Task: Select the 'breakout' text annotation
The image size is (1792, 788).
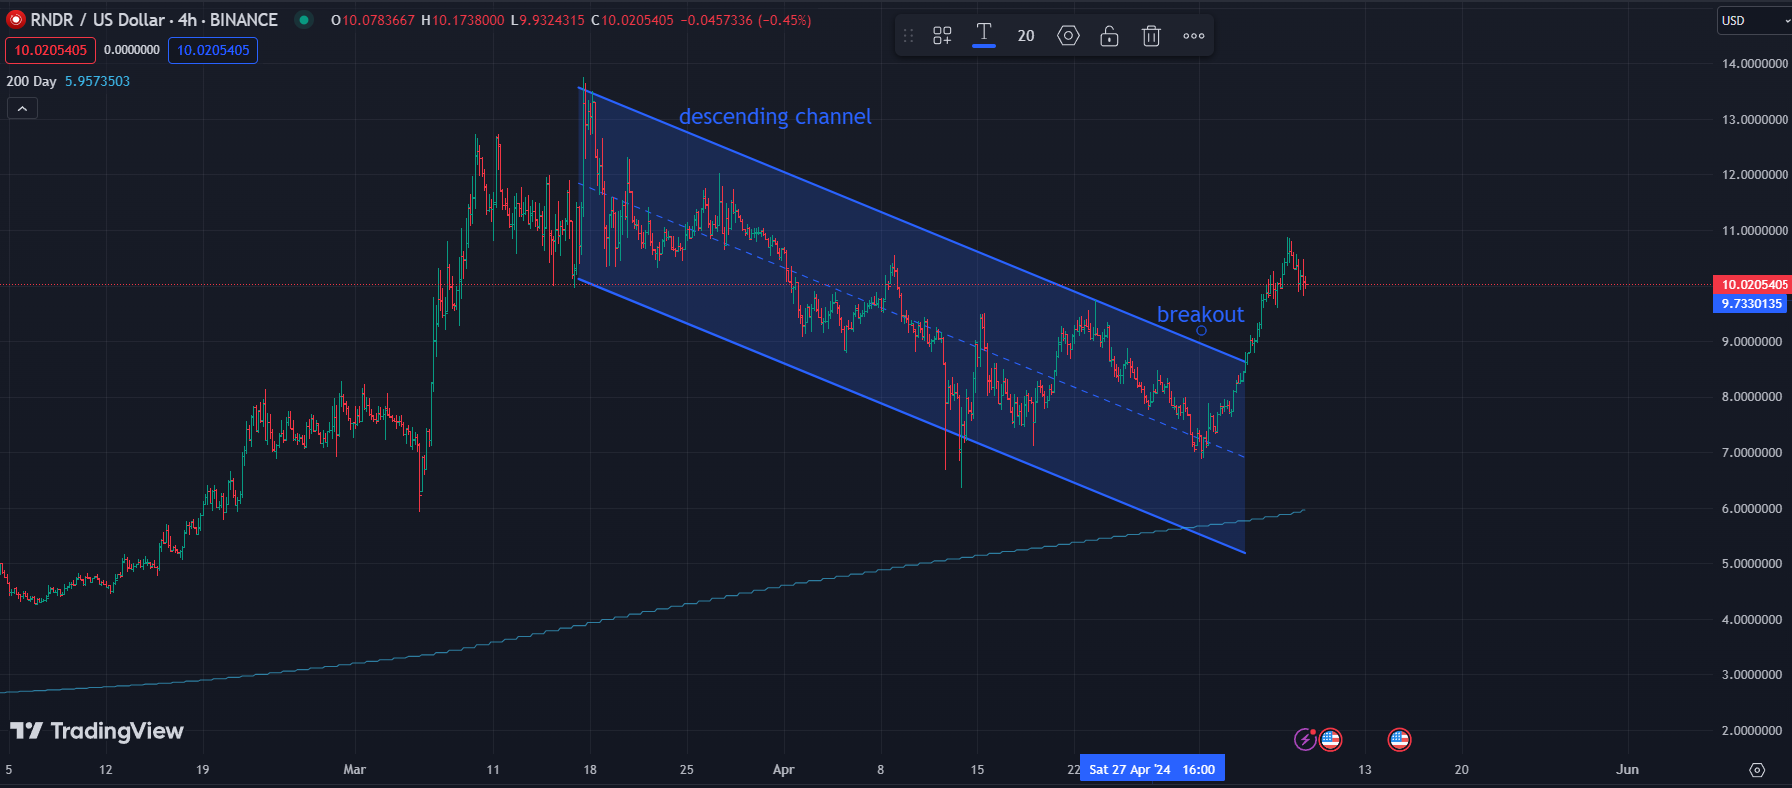Action: (1200, 314)
